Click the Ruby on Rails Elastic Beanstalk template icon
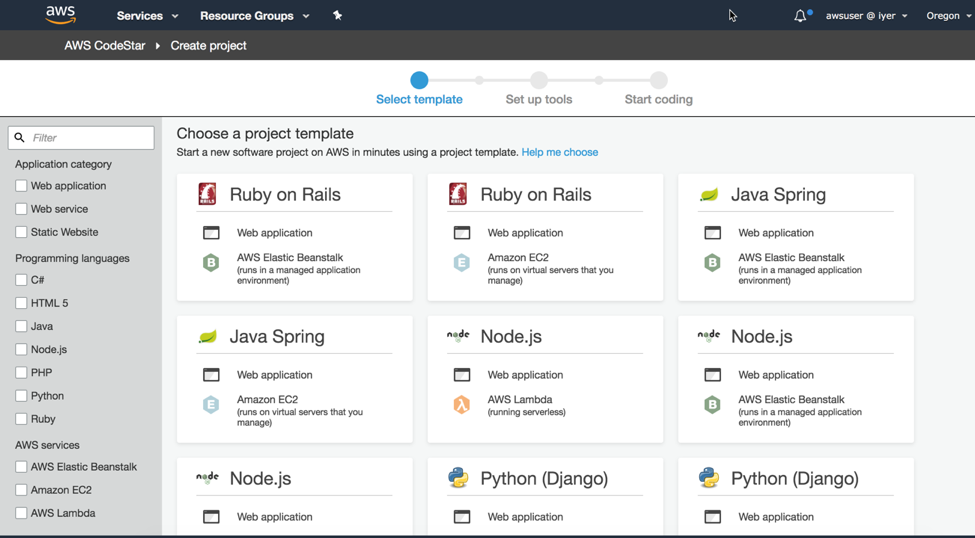 coord(207,194)
